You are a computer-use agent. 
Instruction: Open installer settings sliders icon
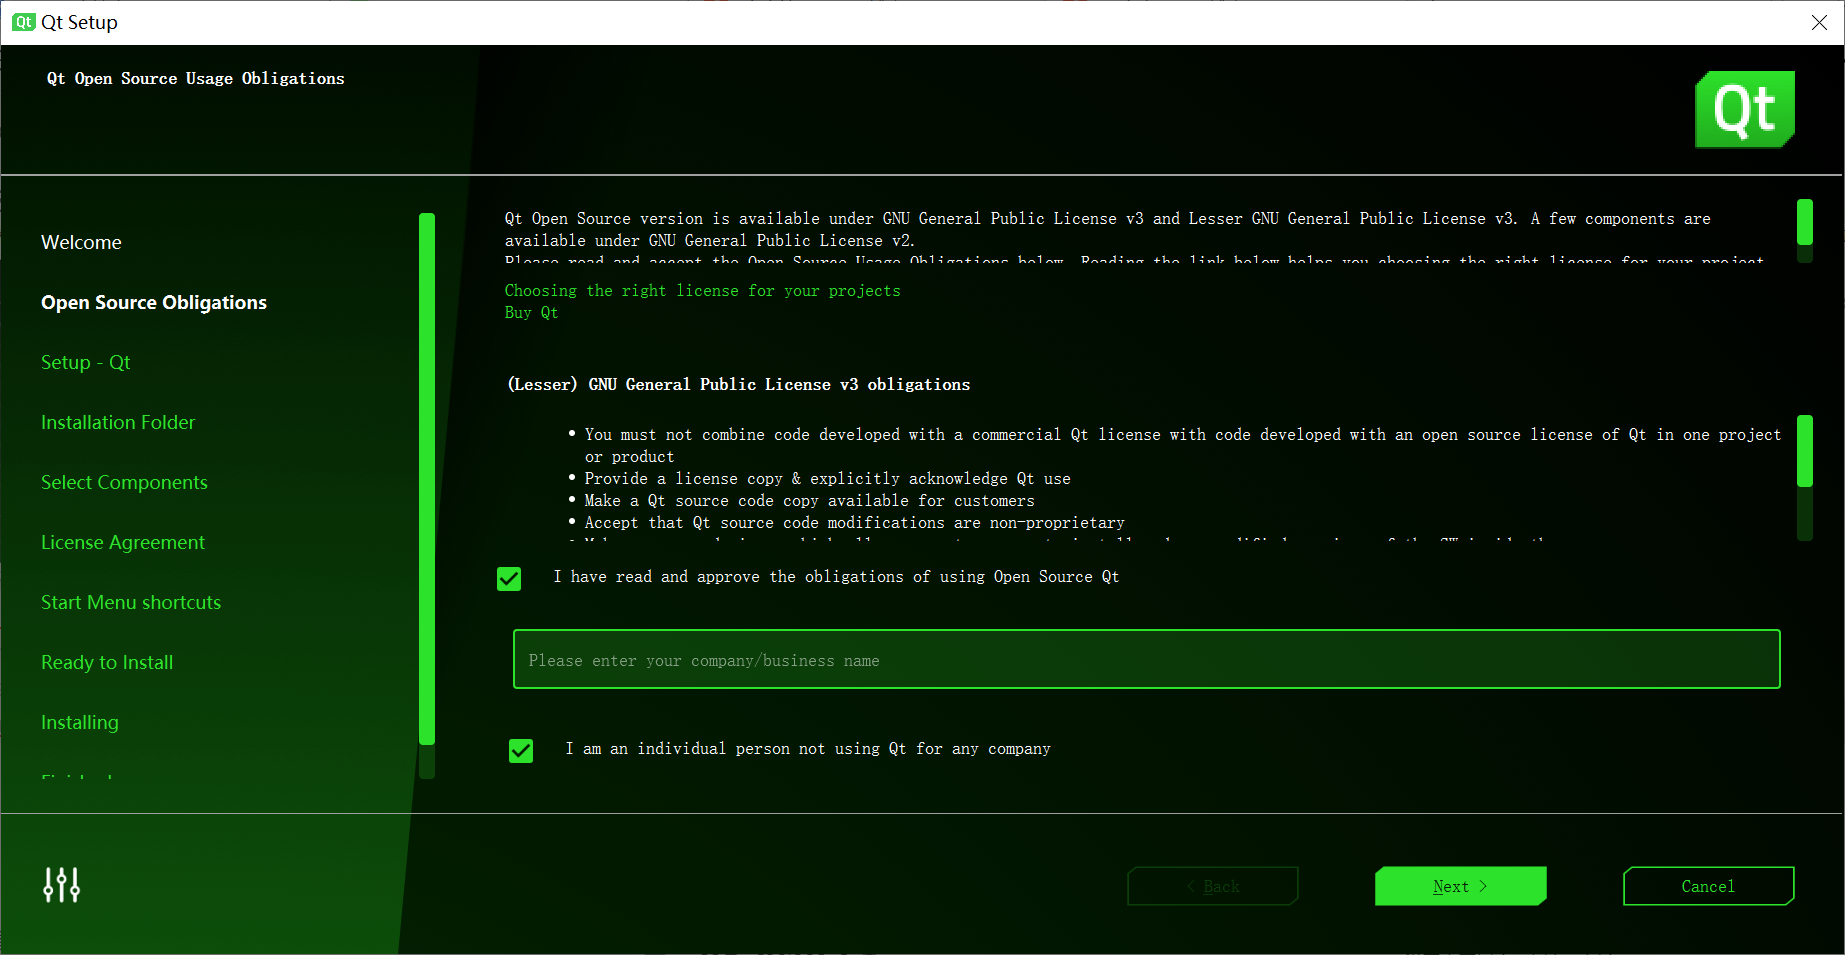tap(61, 885)
